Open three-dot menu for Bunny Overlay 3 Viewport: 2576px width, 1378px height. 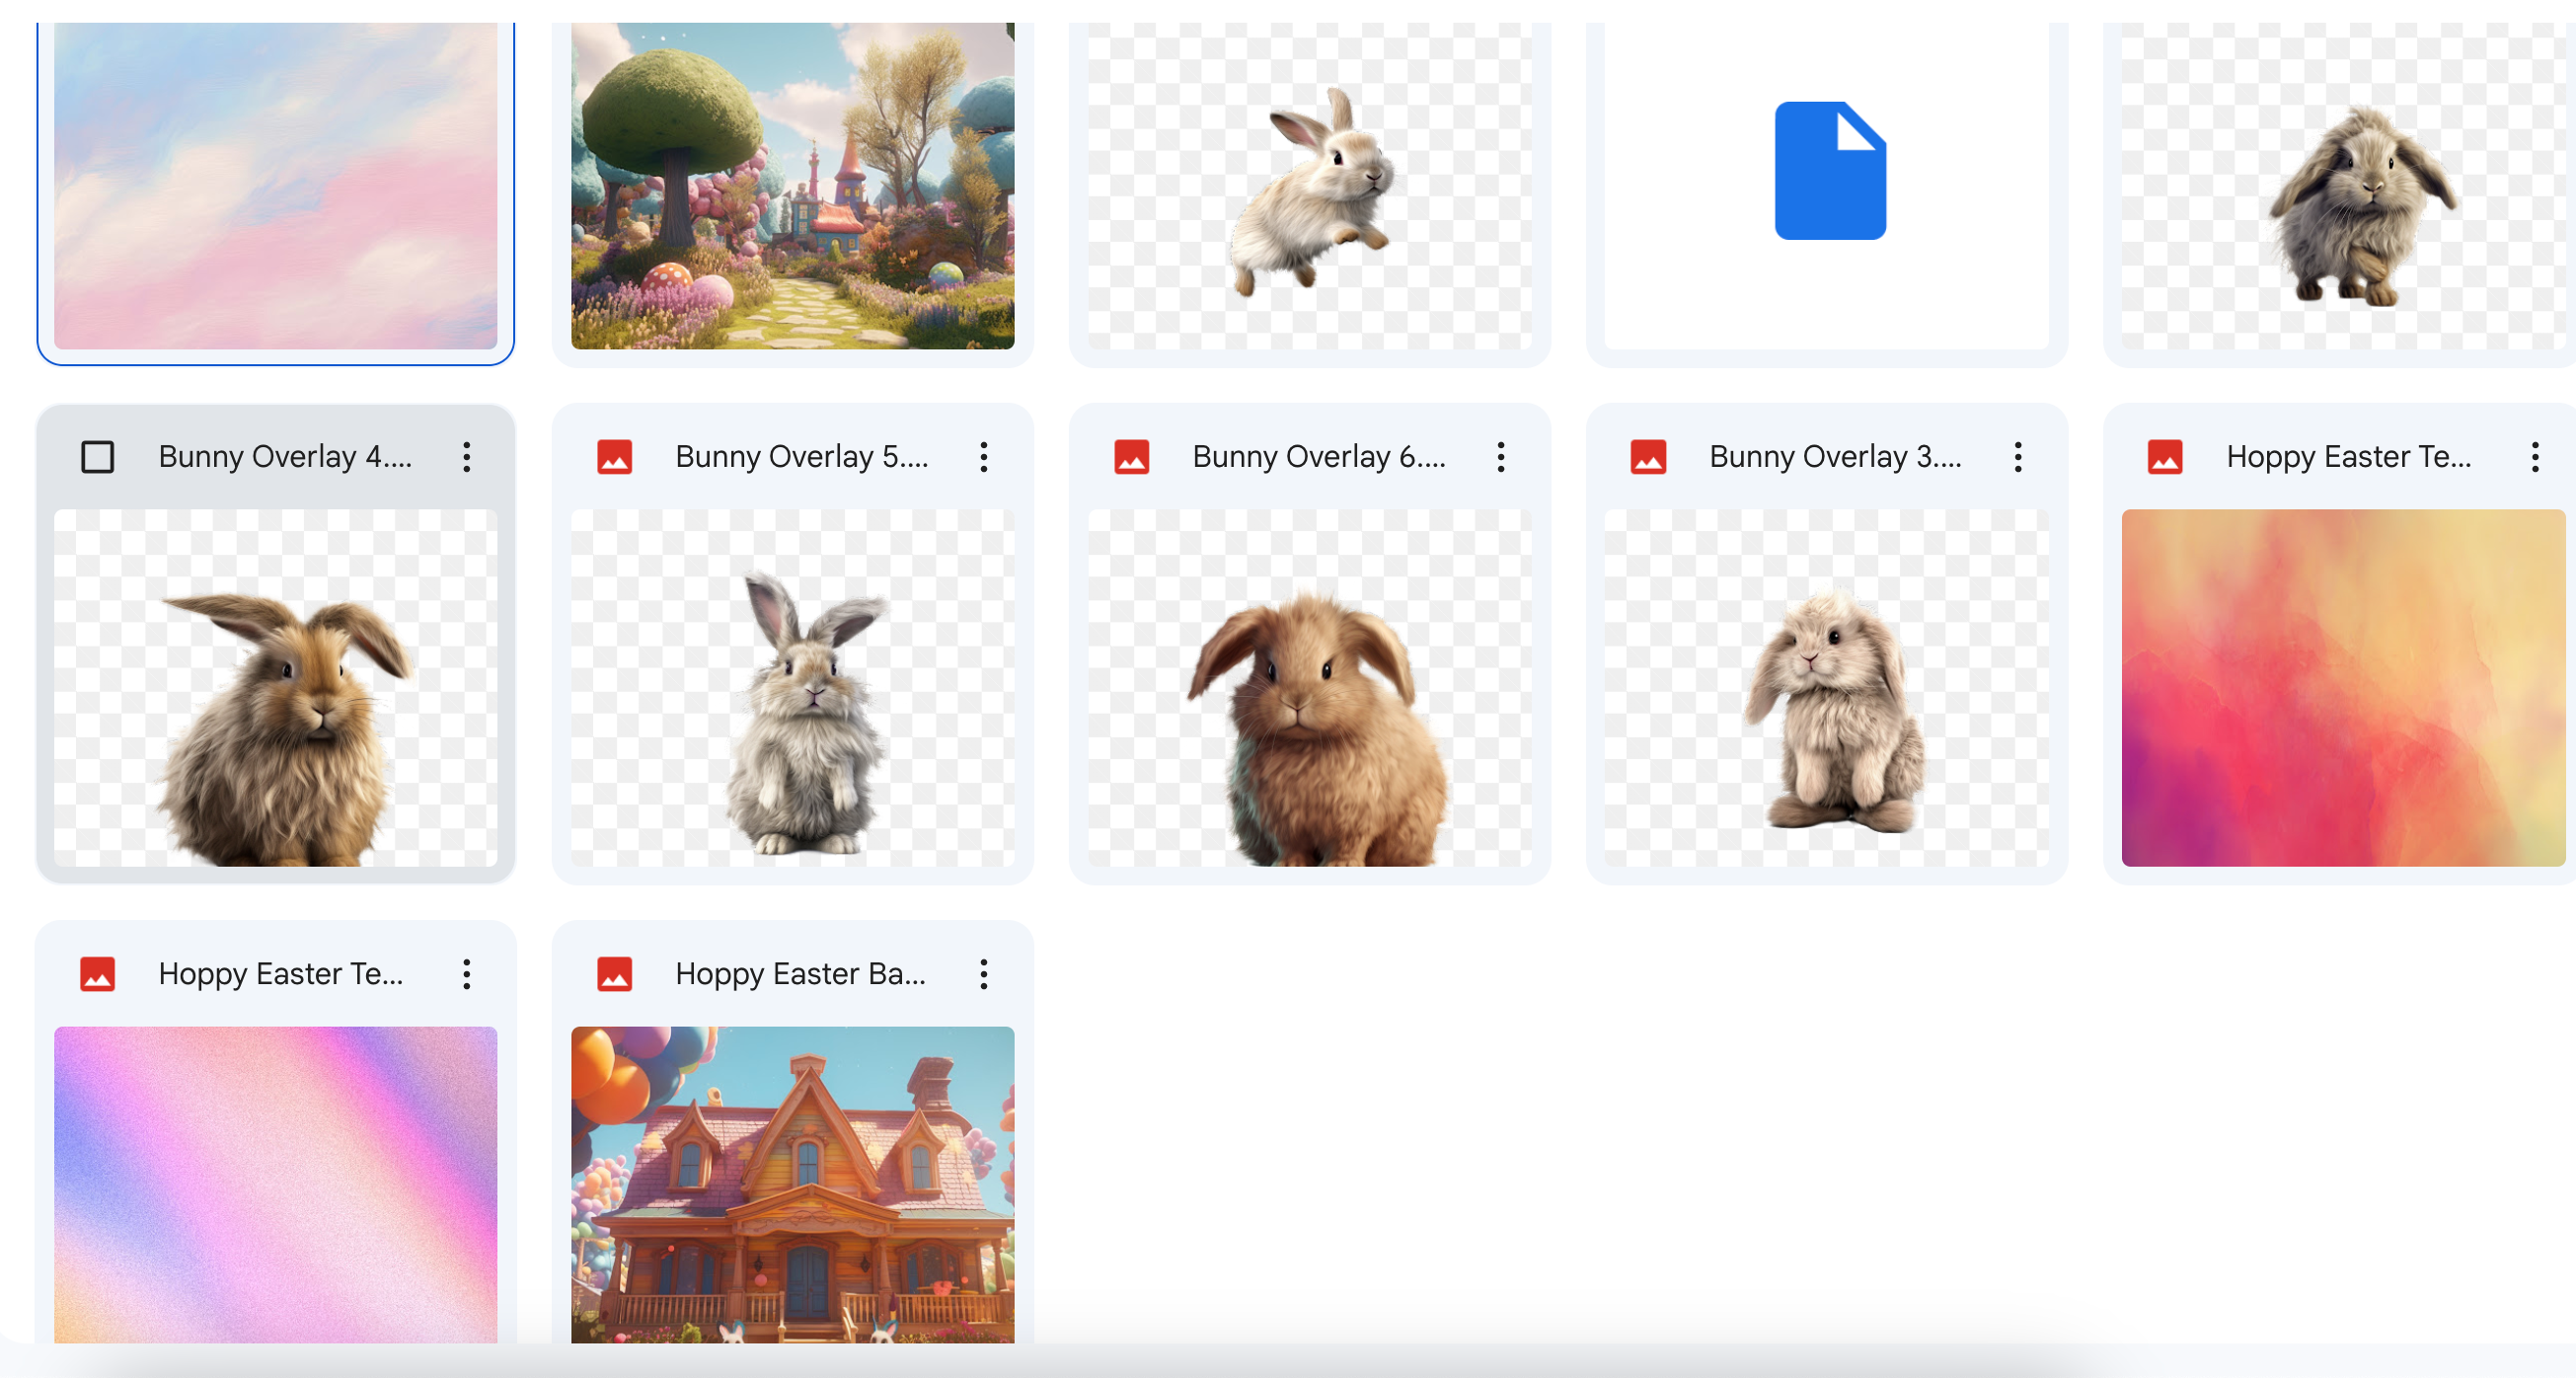(x=2017, y=457)
